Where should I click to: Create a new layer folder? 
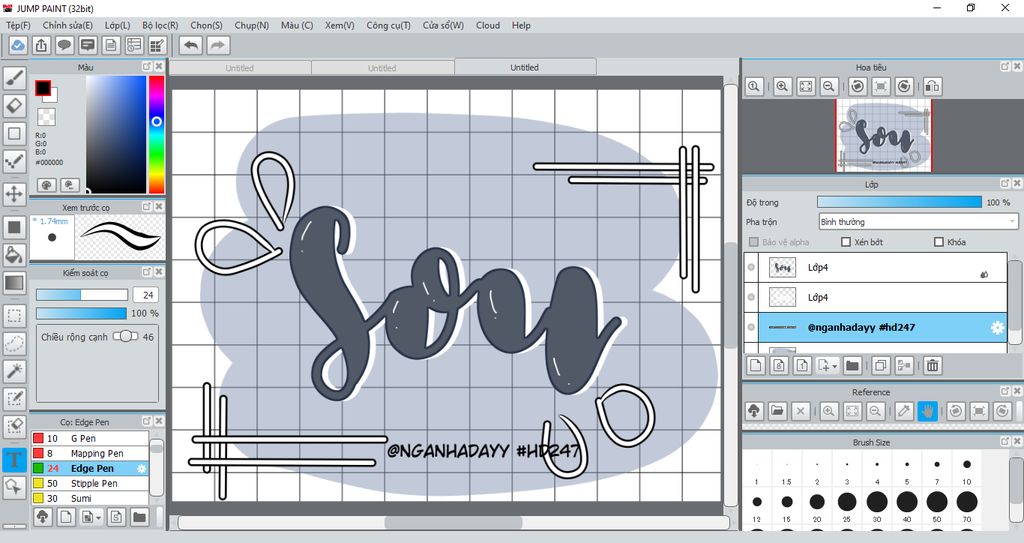pyautogui.click(x=852, y=366)
